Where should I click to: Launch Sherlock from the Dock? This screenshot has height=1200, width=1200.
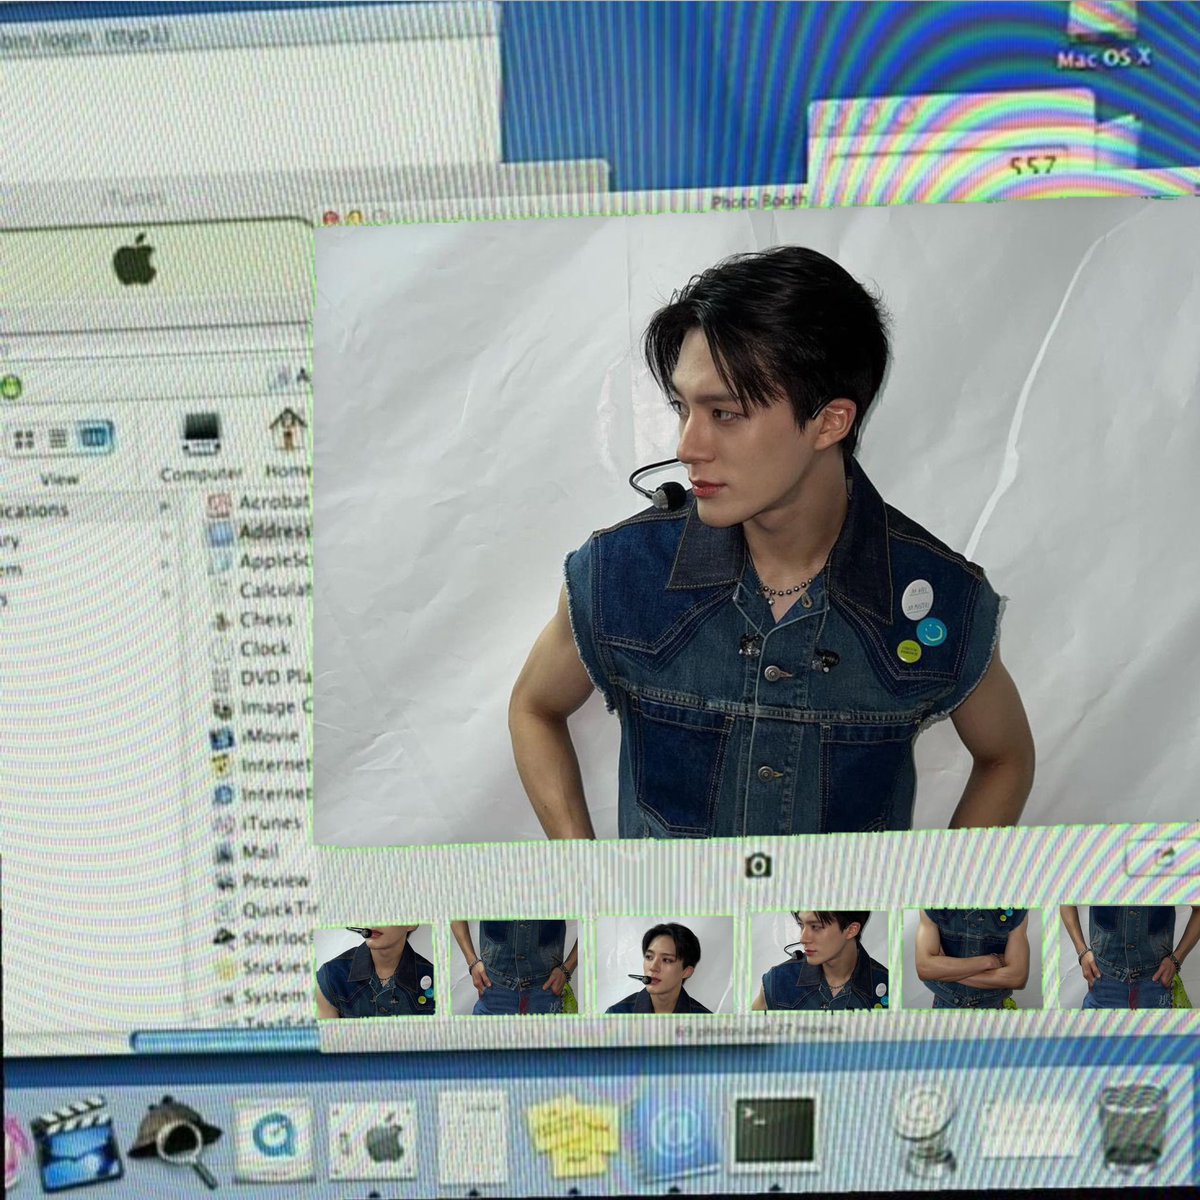[174, 1141]
